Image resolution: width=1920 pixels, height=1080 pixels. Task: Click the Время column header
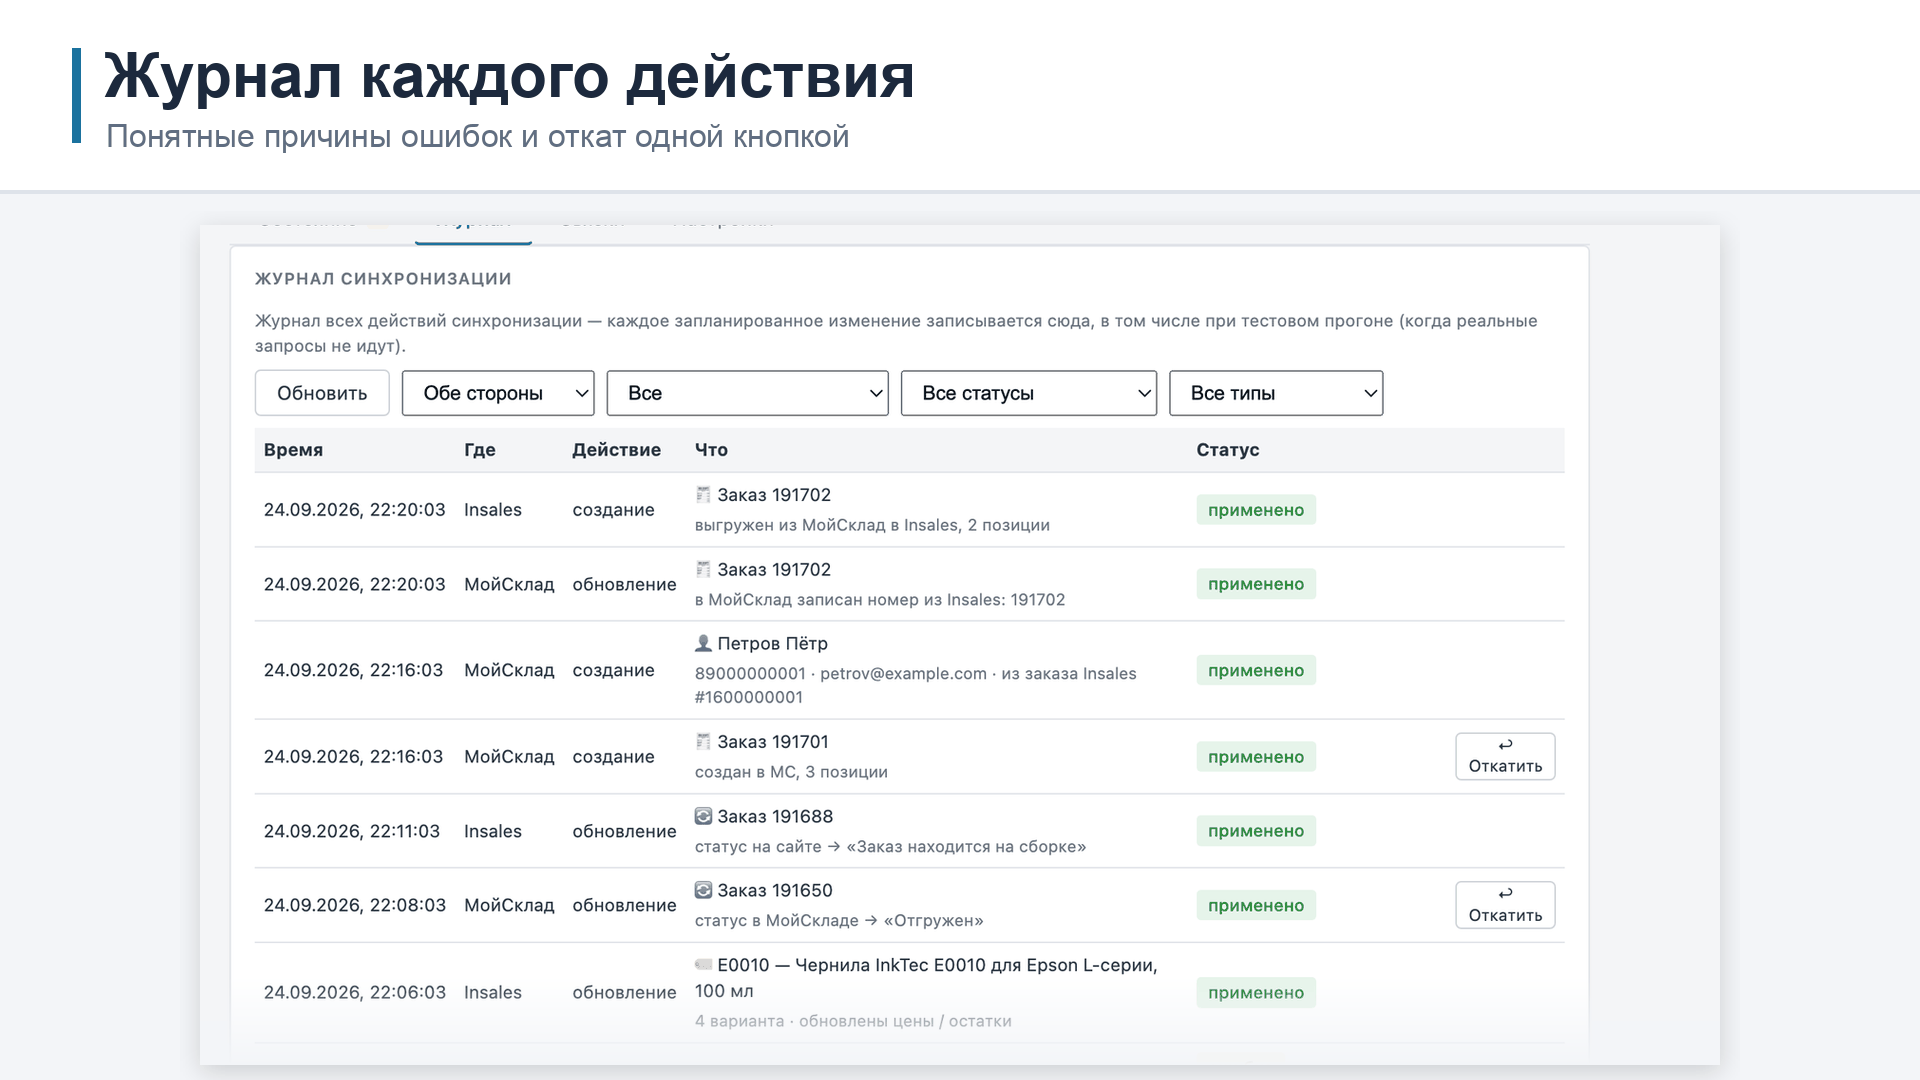[293, 450]
